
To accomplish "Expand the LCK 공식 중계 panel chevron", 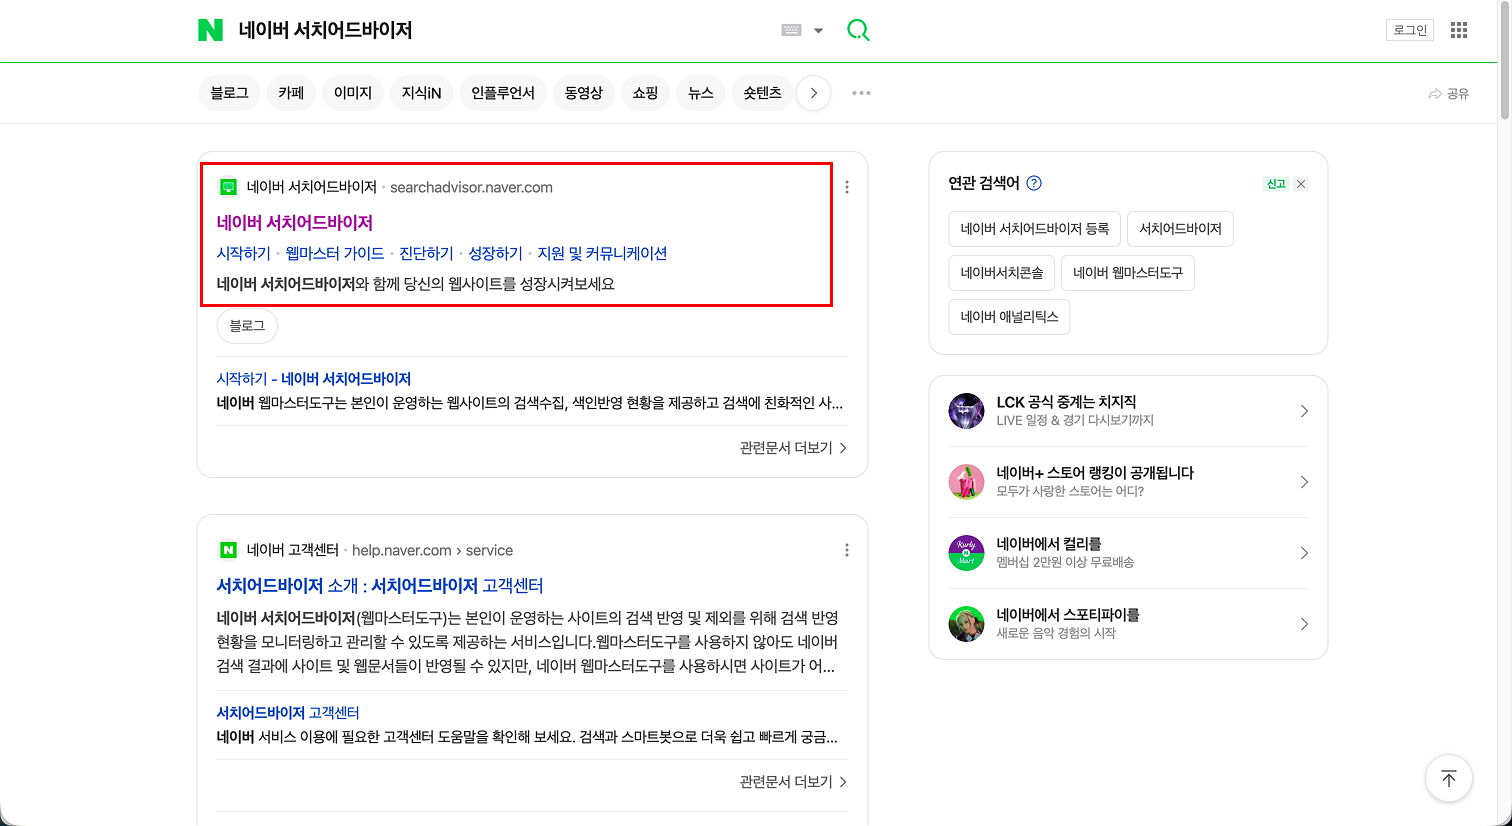I will tap(1303, 410).
